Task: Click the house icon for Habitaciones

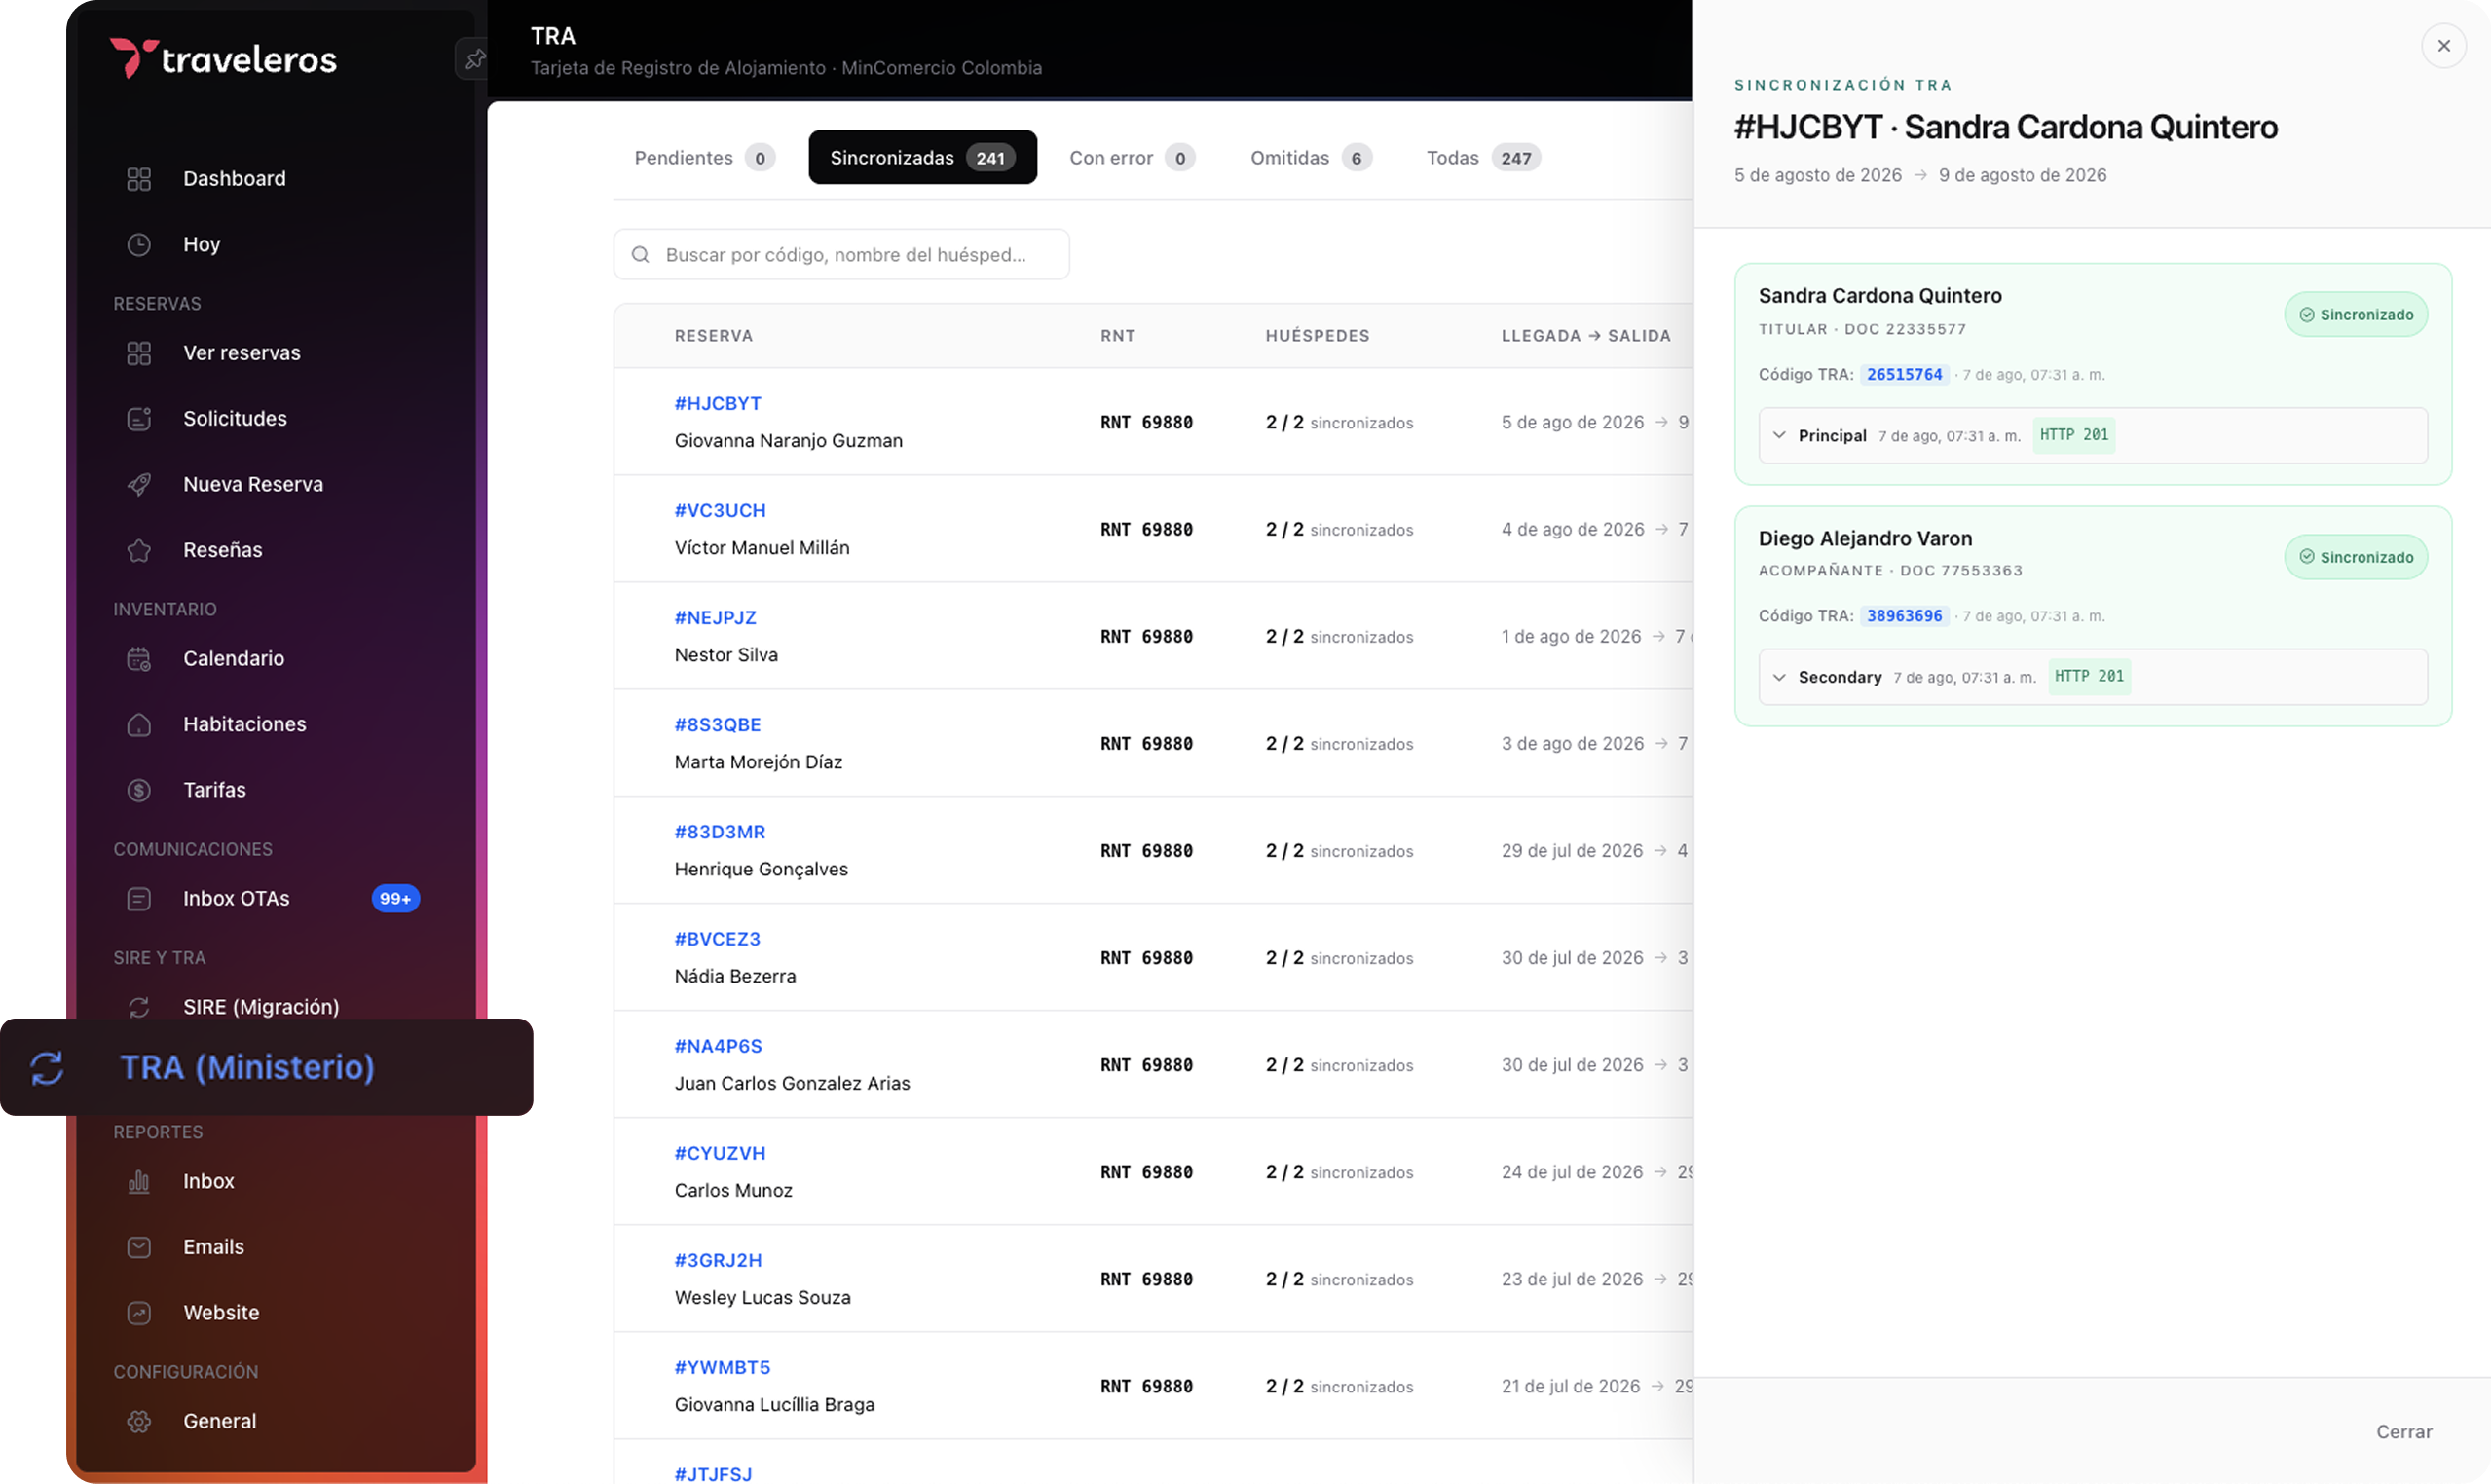Action: coord(139,725)
